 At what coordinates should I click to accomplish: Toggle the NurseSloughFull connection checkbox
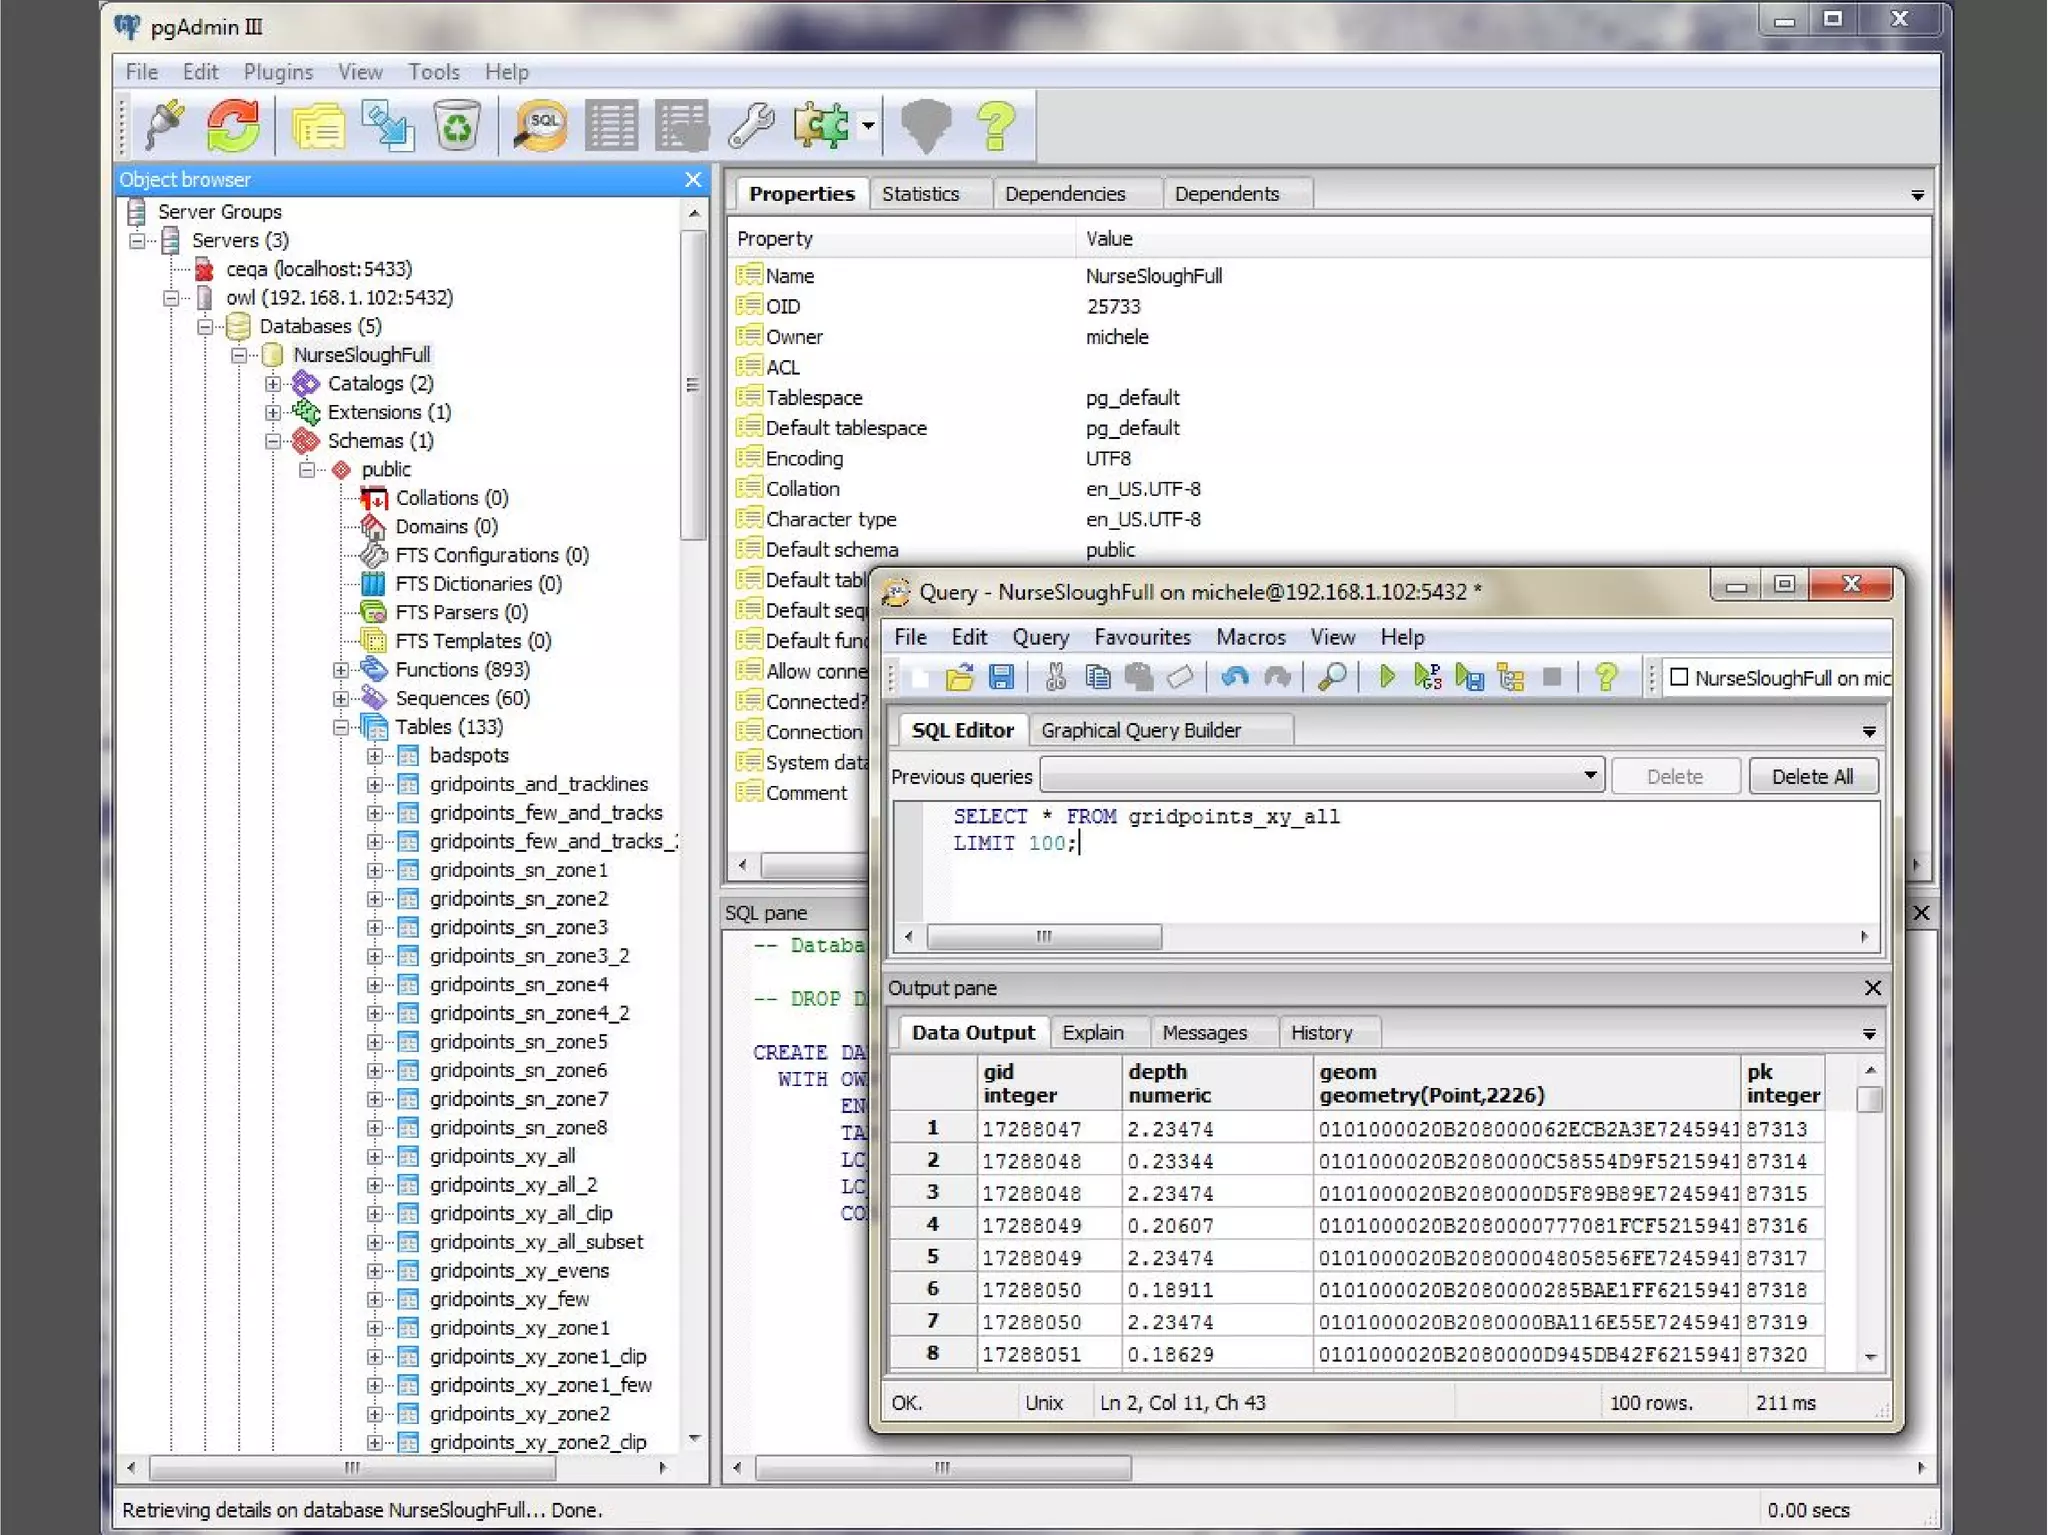(1680, 678)
